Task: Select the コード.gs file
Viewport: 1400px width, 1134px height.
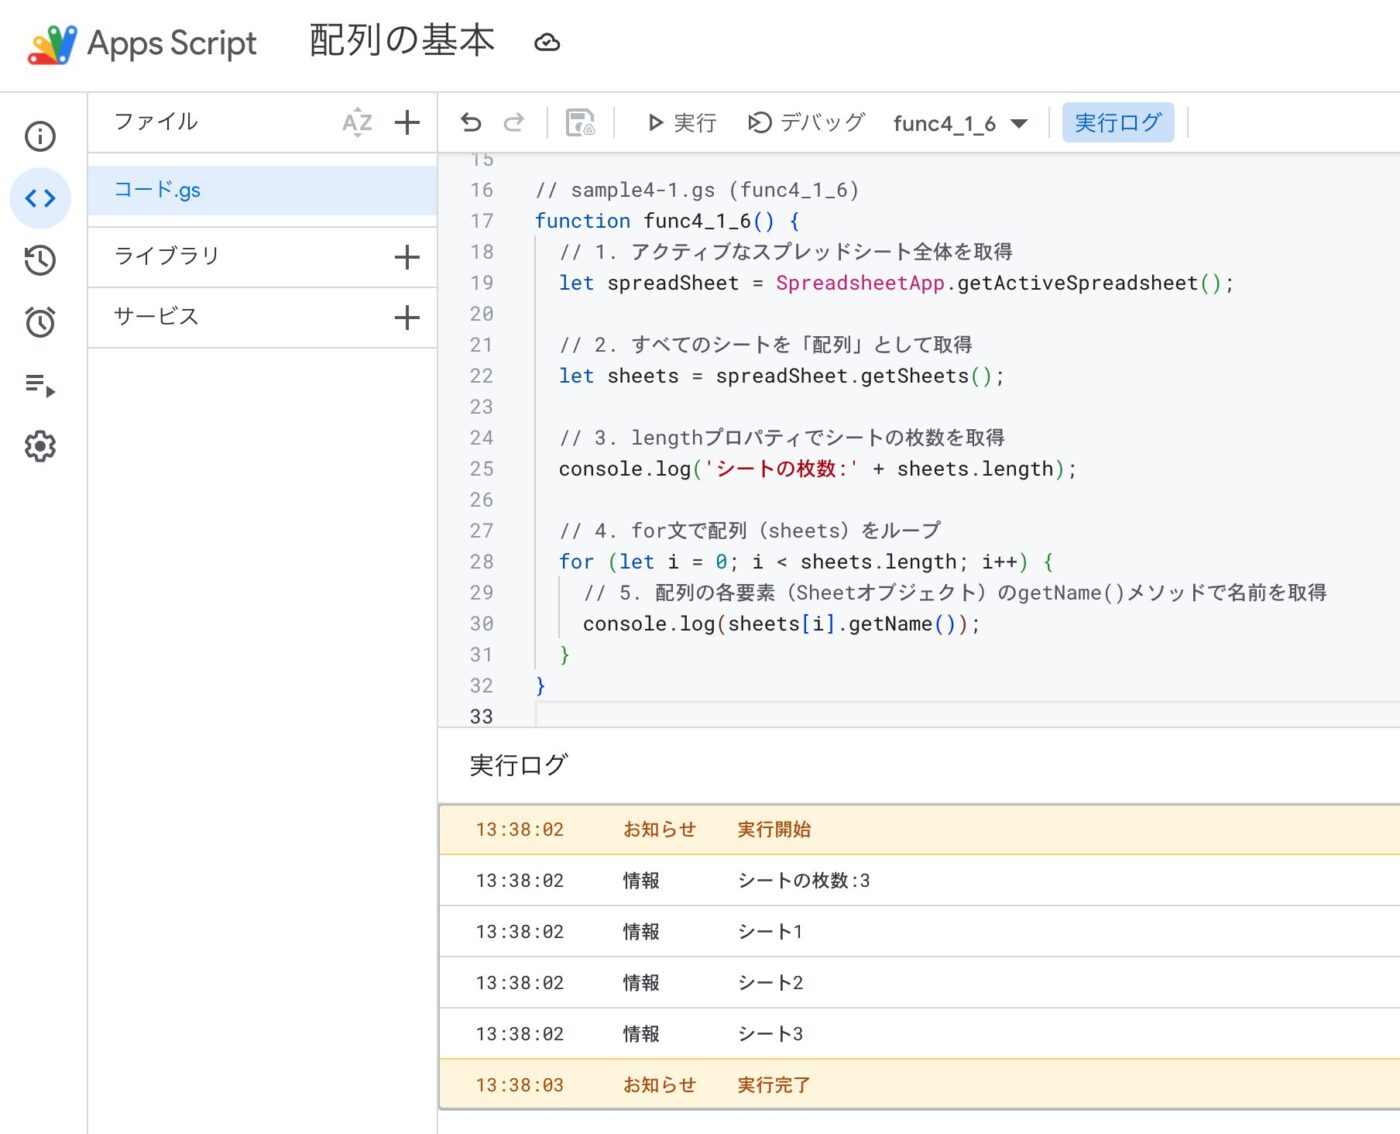Action: (158, 190)
